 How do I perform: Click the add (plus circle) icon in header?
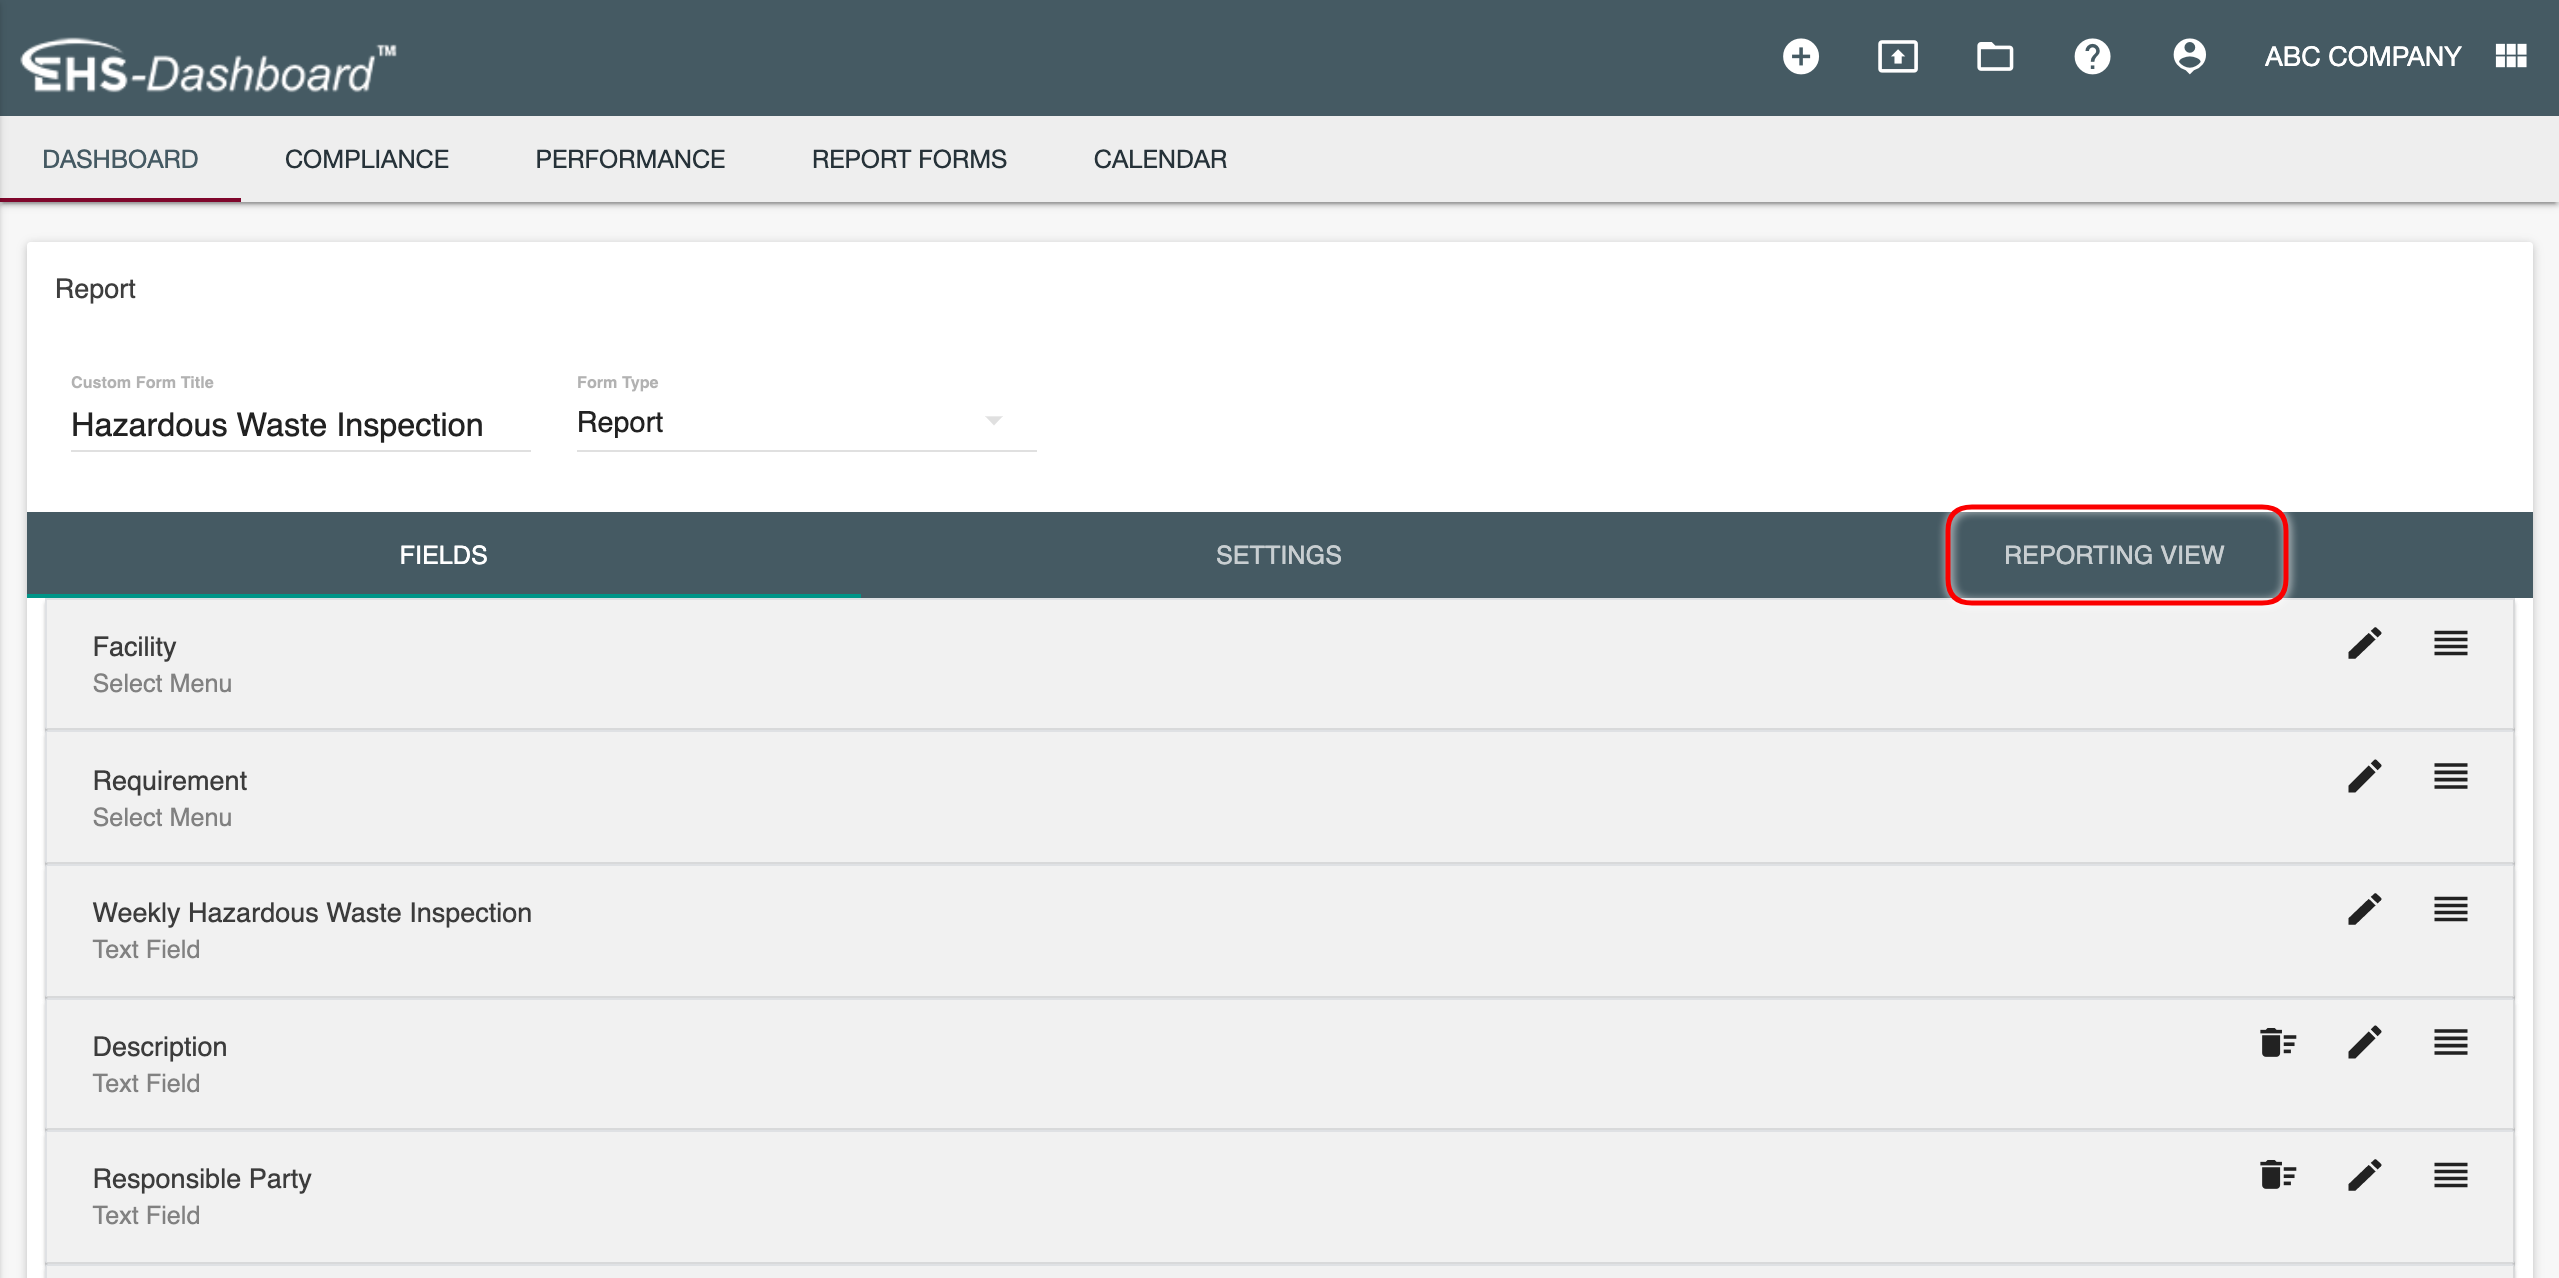(x=1800, y=57)
